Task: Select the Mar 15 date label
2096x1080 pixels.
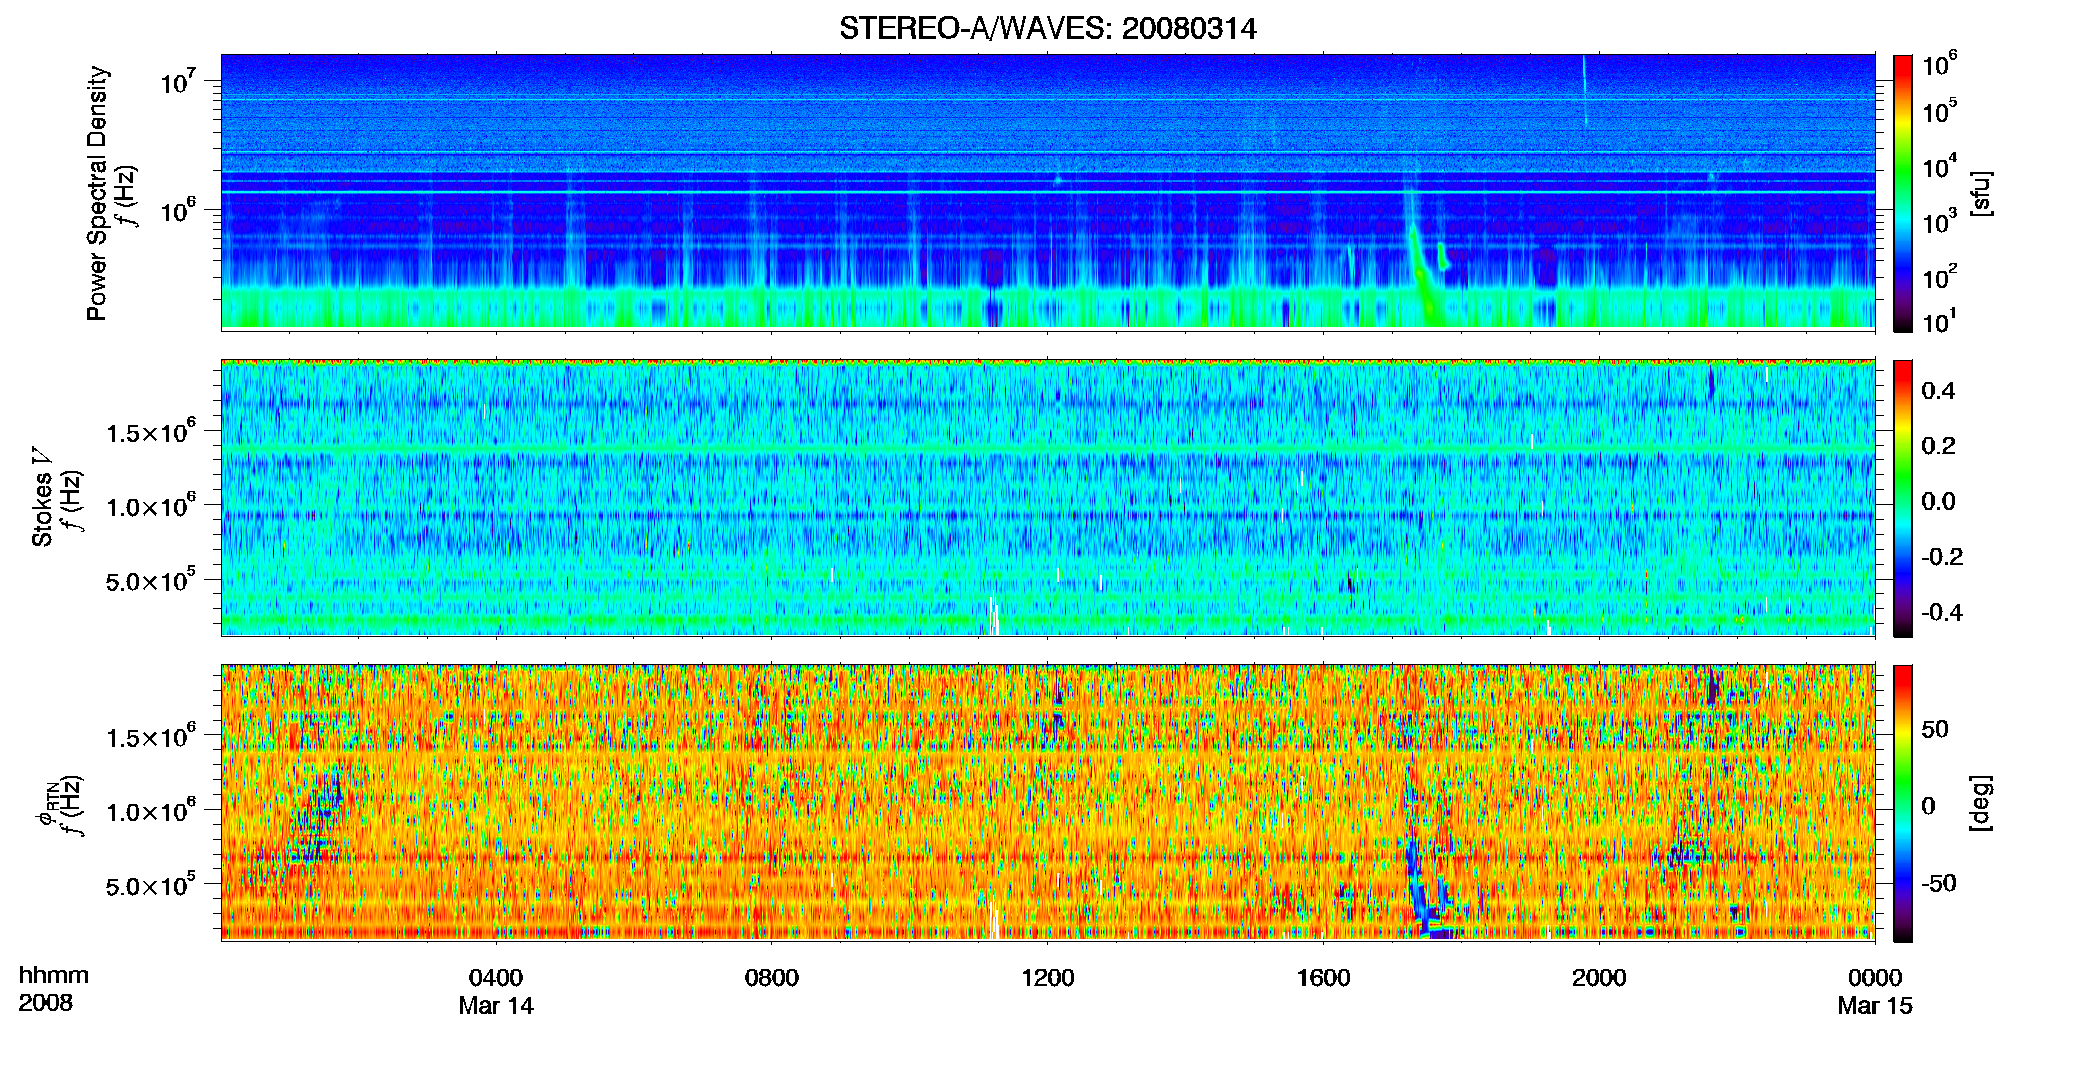Action: point(1875,1006)
